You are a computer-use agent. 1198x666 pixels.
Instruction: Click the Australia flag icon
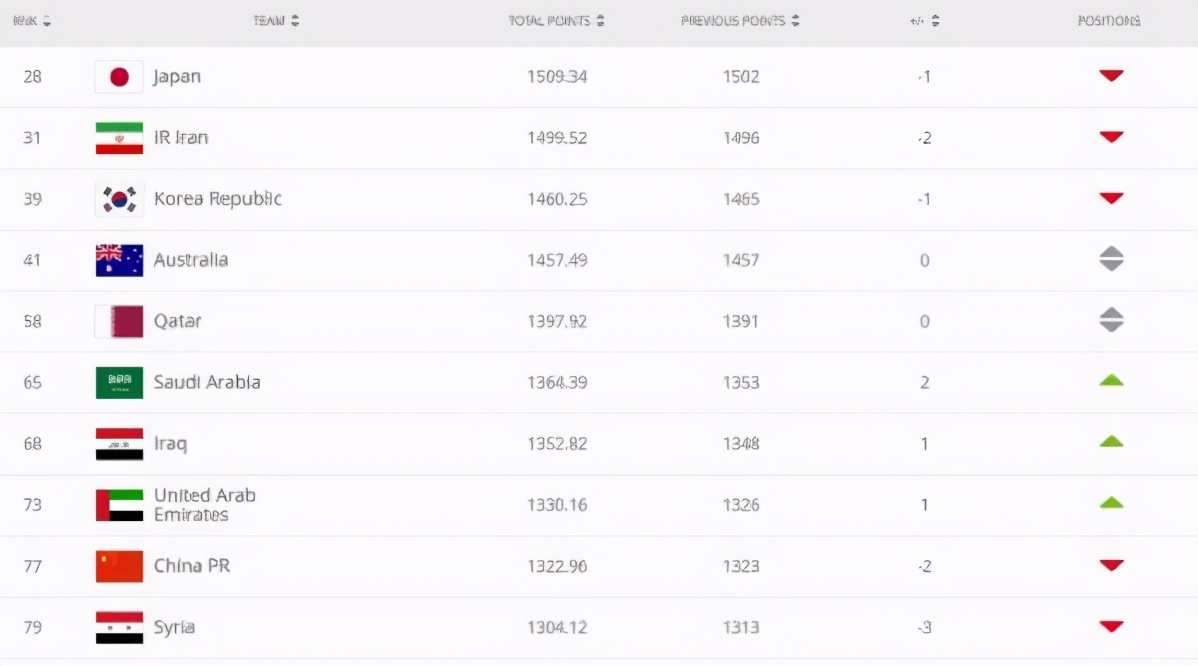119,260
